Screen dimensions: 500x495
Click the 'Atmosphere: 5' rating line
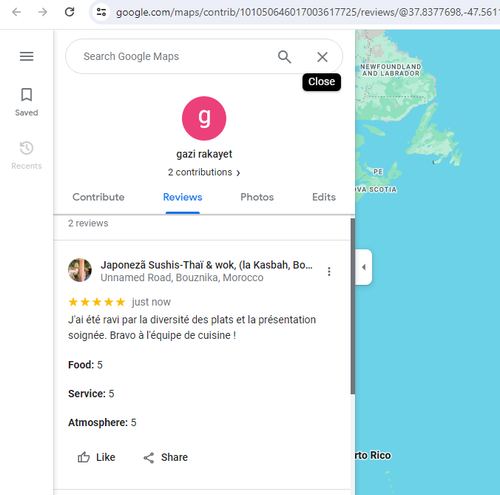click(102, 423)
